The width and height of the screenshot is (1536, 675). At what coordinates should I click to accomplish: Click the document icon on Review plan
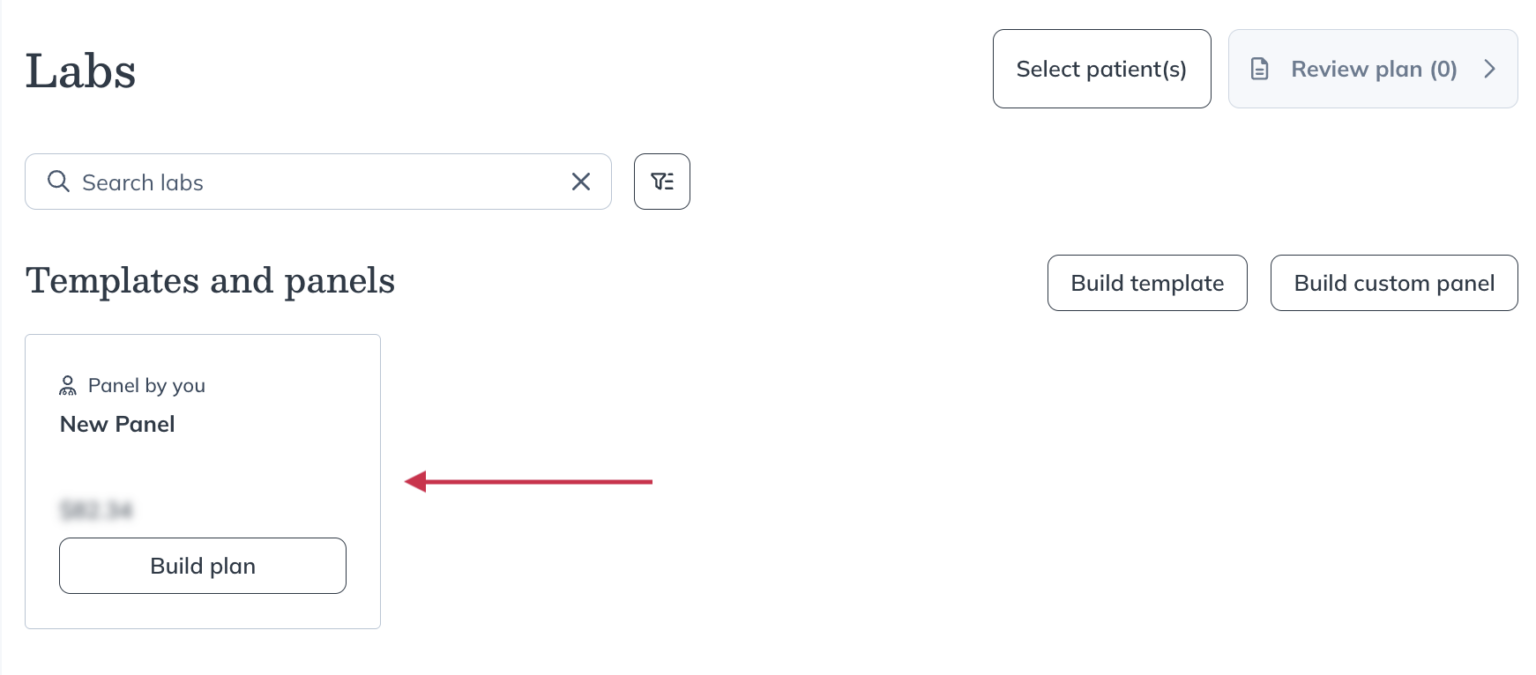point(1258,68)
